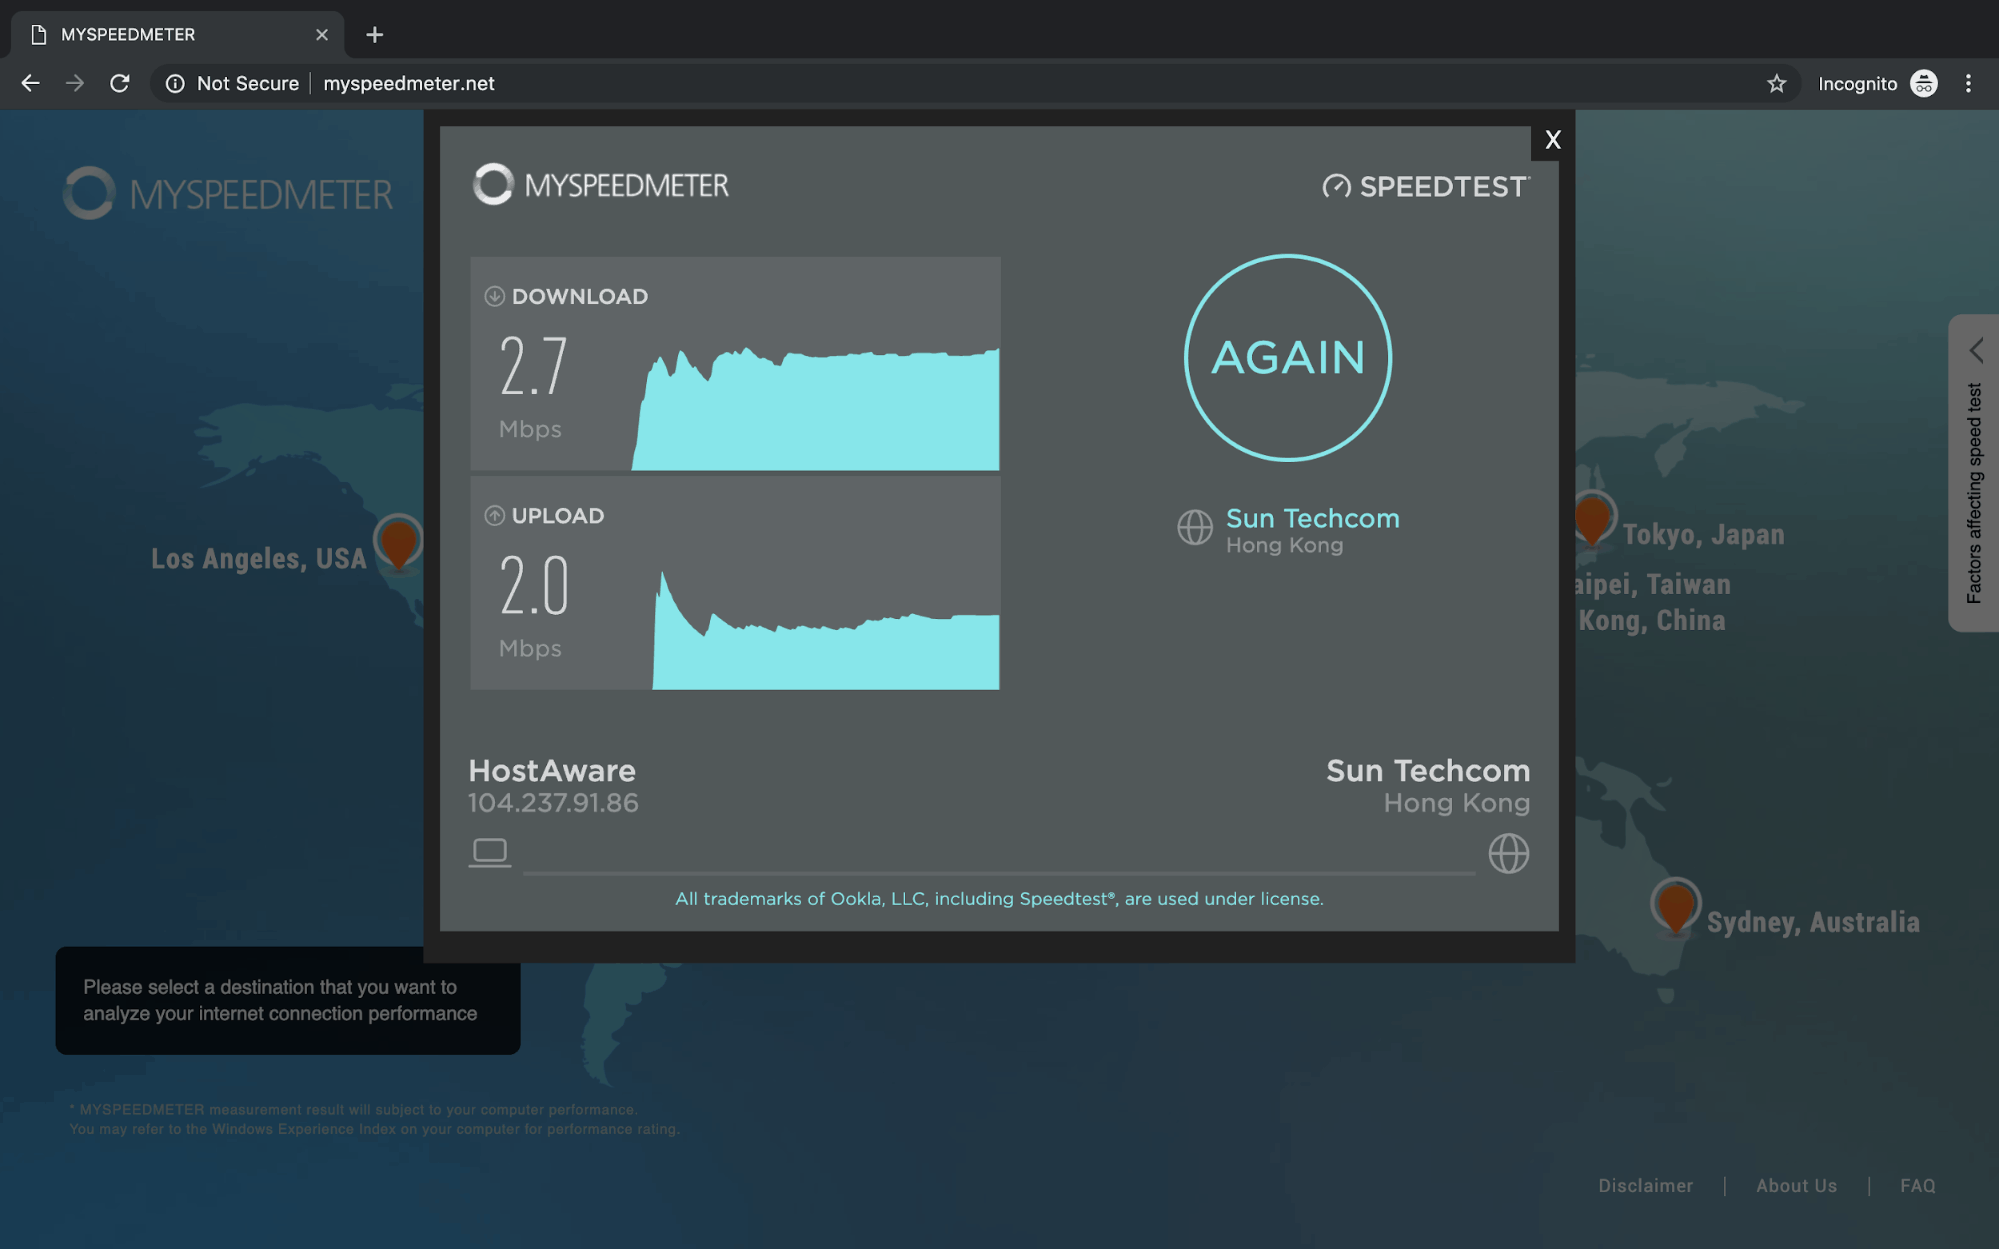Click the Kong, China map label
1999x1249 pixels.
pos(1652,620)
